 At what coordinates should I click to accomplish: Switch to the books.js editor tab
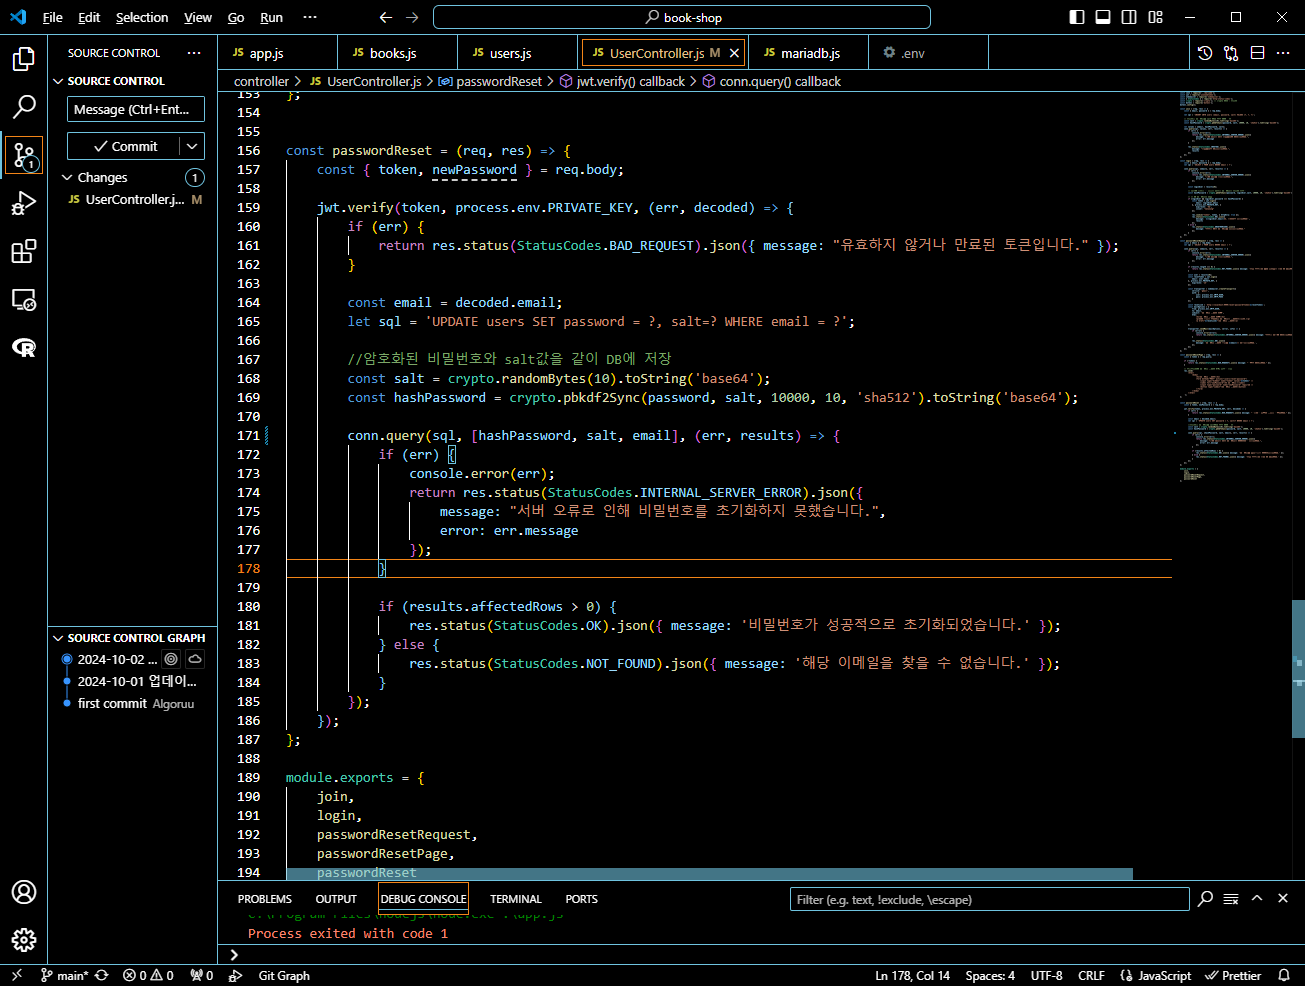[397, 53]
